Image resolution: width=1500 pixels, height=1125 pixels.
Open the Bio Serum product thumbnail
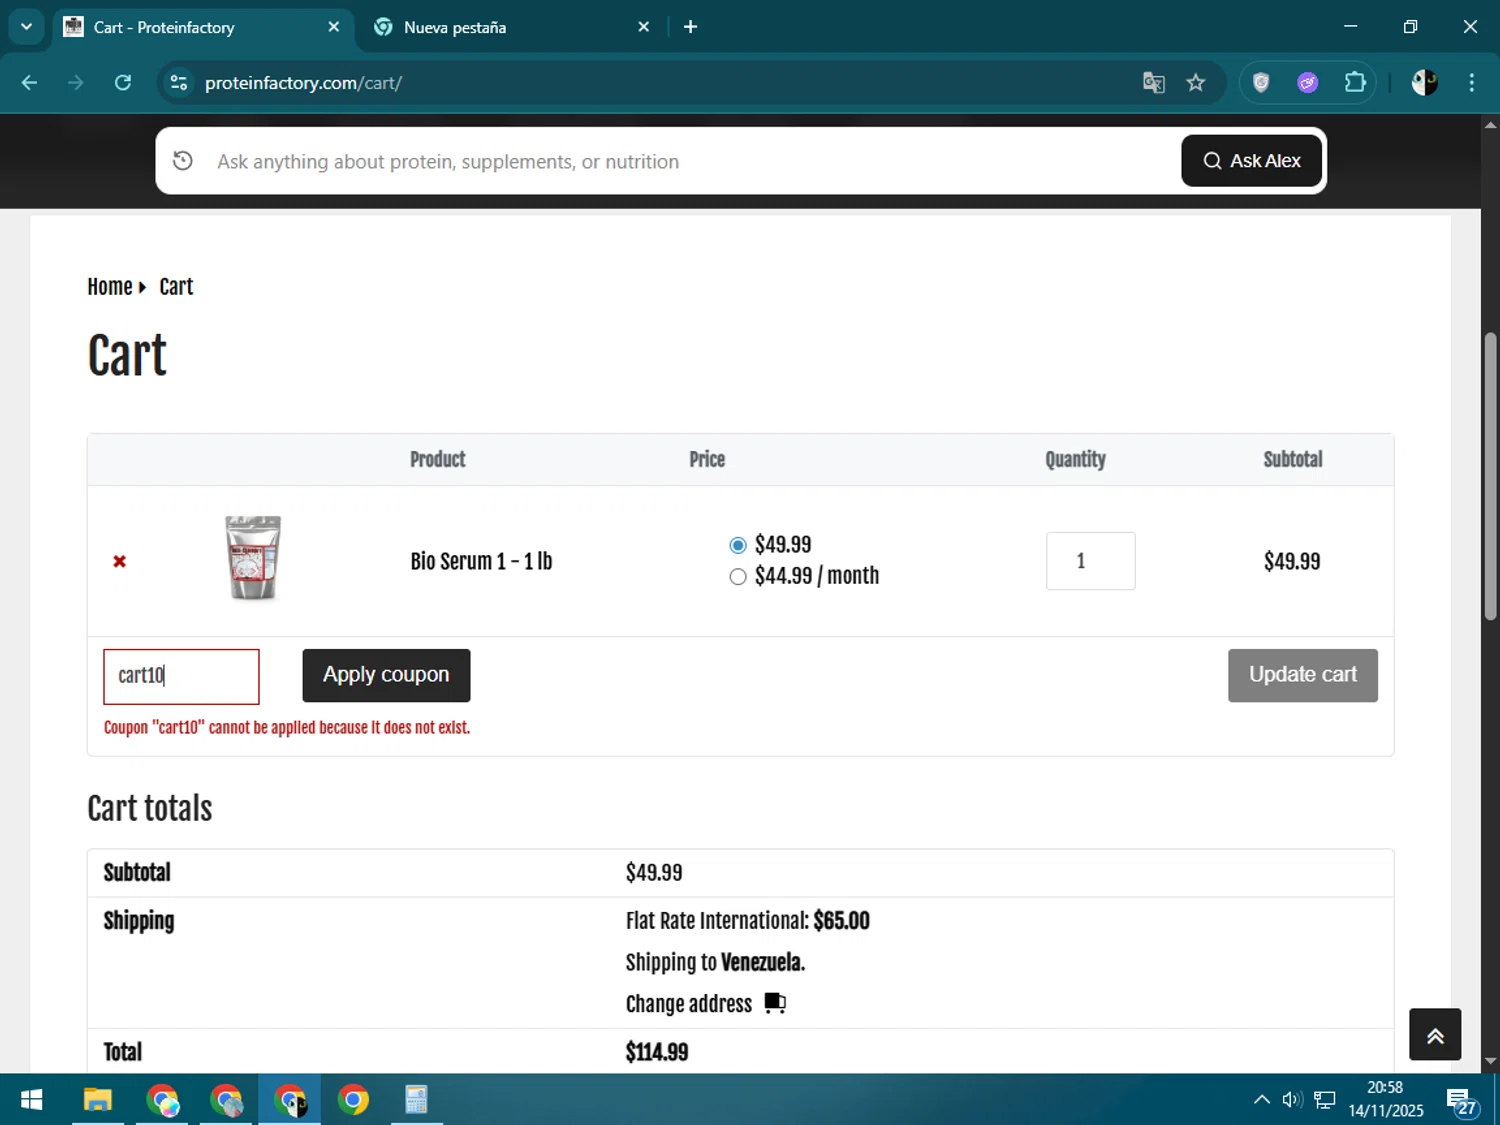[x=253, y=558]
